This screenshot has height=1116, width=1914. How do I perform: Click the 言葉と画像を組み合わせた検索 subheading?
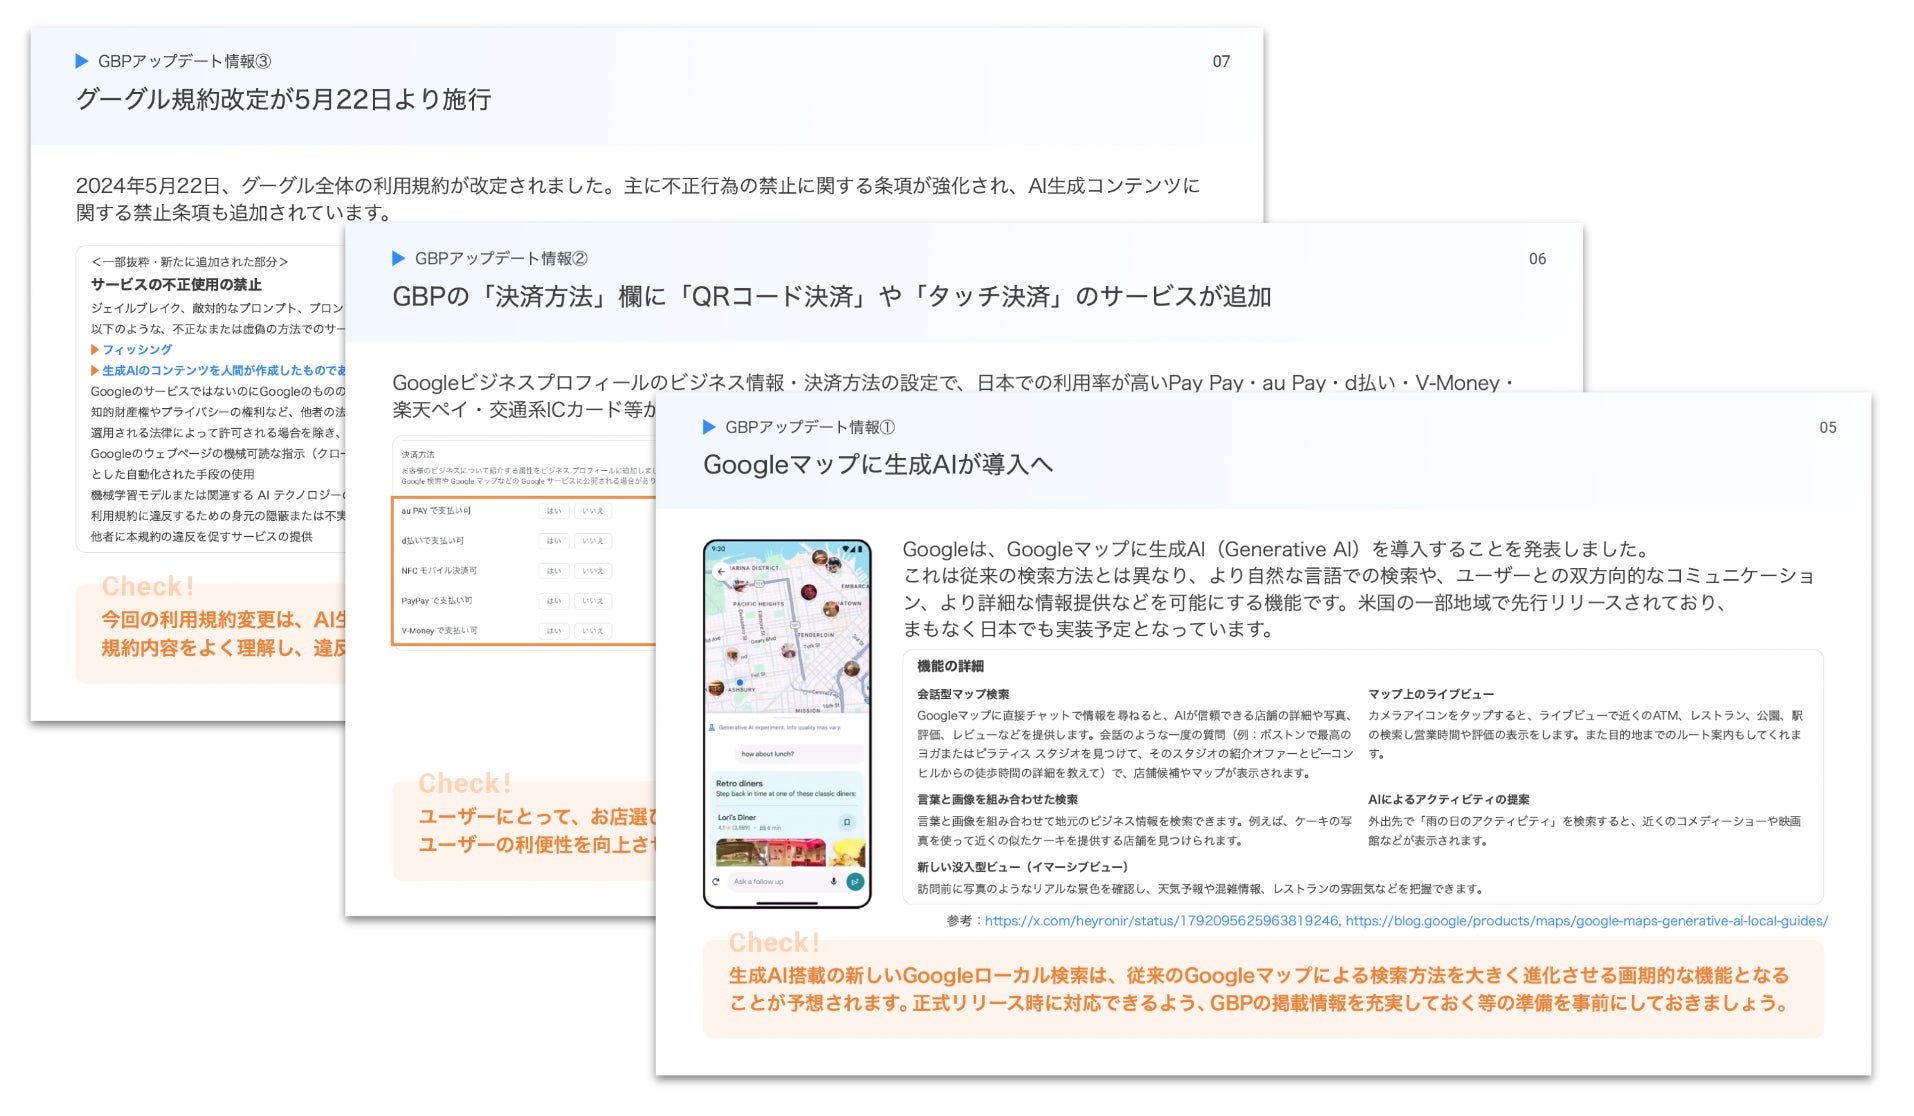coord(998,800)
